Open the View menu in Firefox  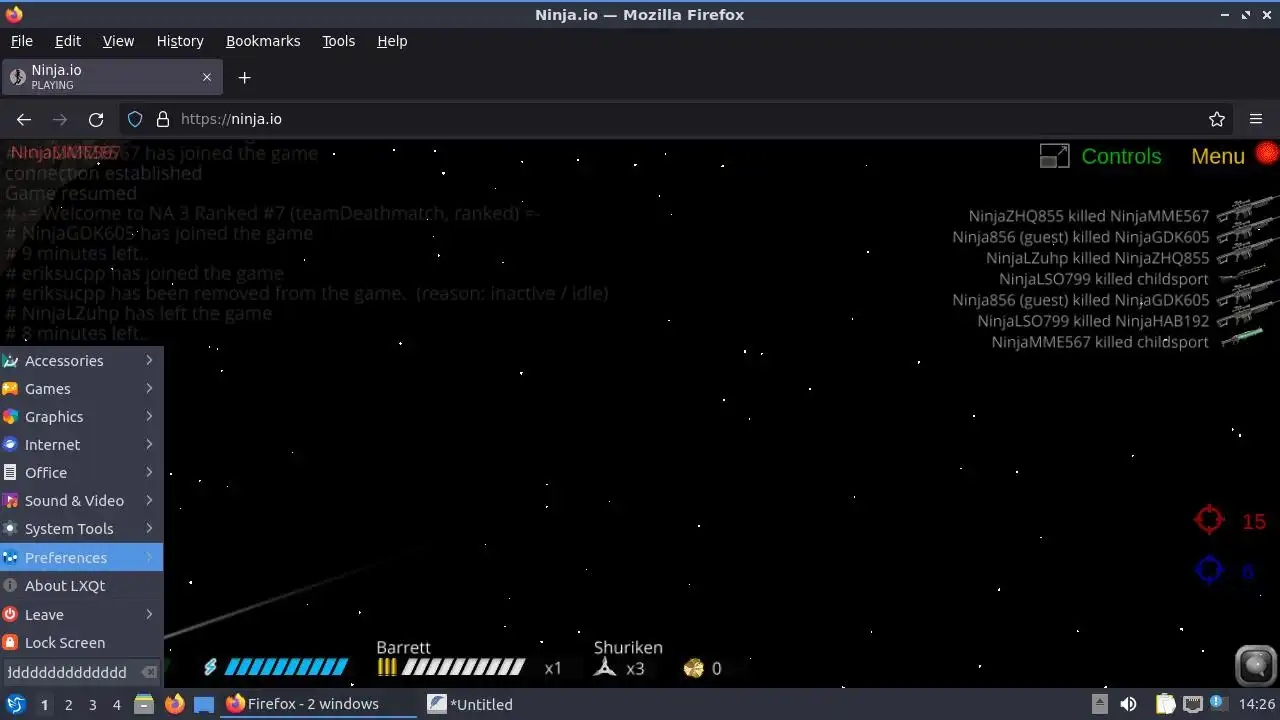(118, 41)
